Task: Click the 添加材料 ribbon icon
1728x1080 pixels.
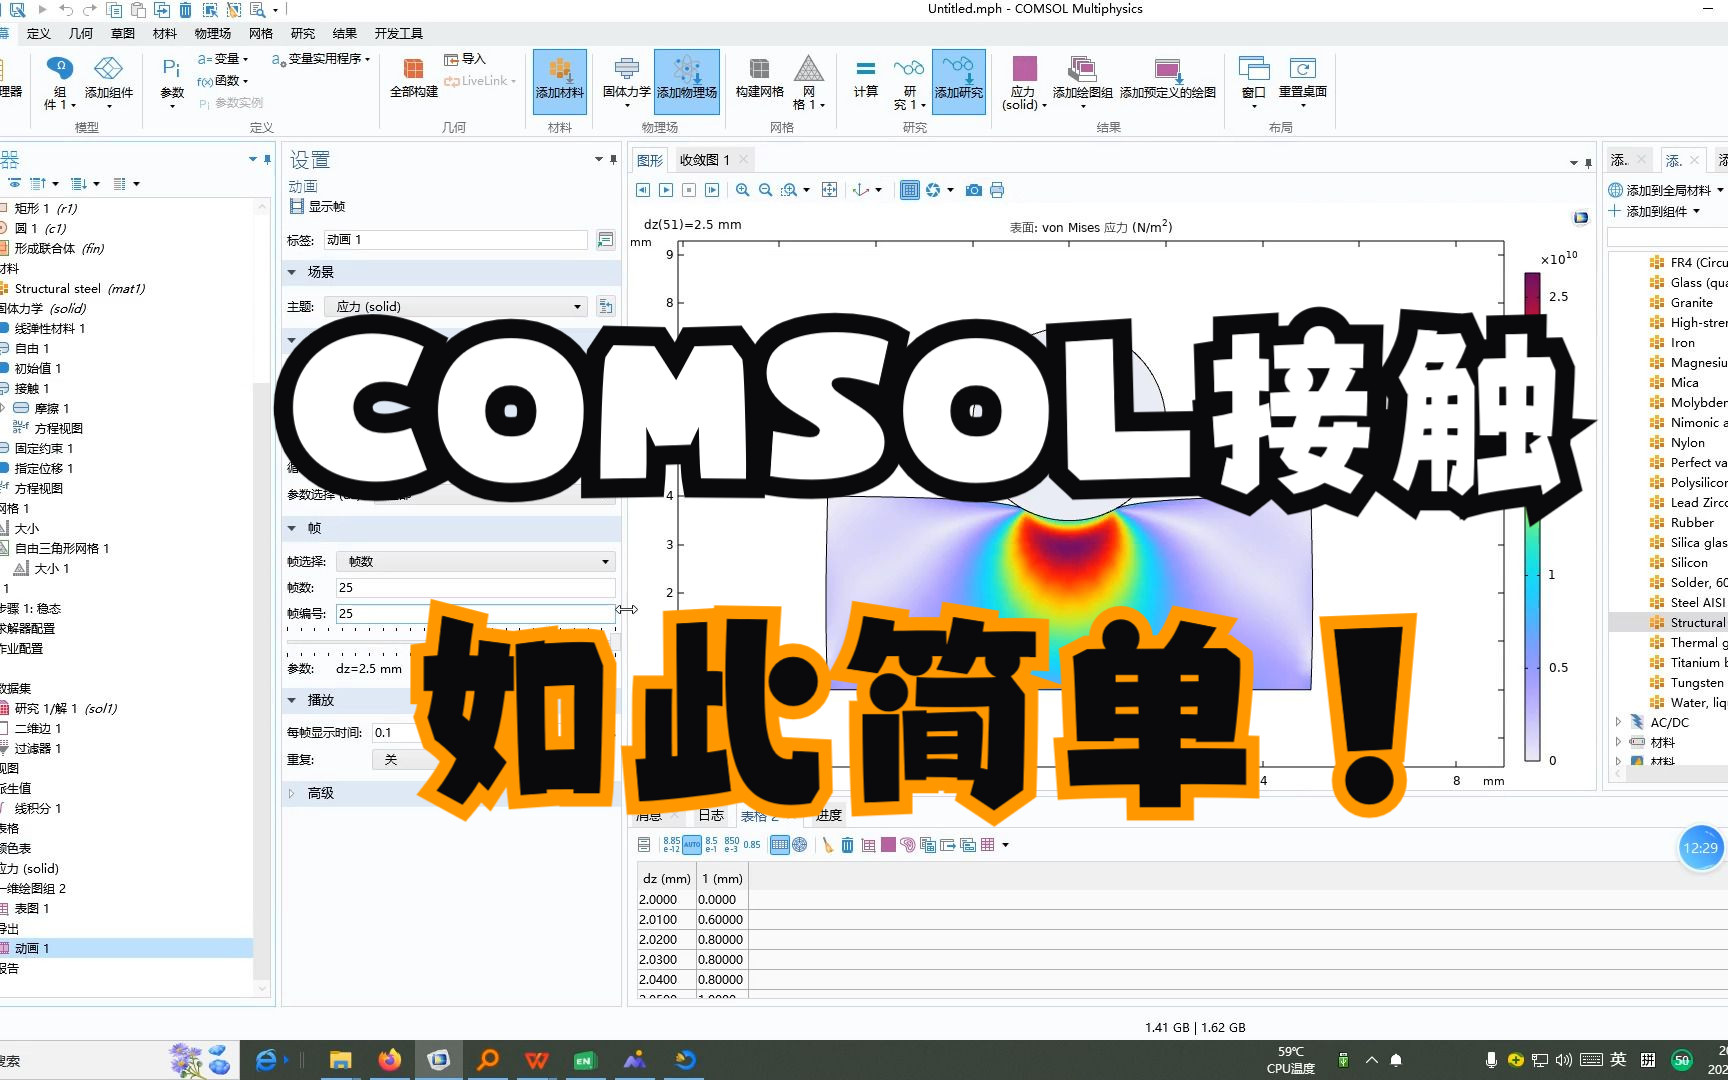Action: 559,80
